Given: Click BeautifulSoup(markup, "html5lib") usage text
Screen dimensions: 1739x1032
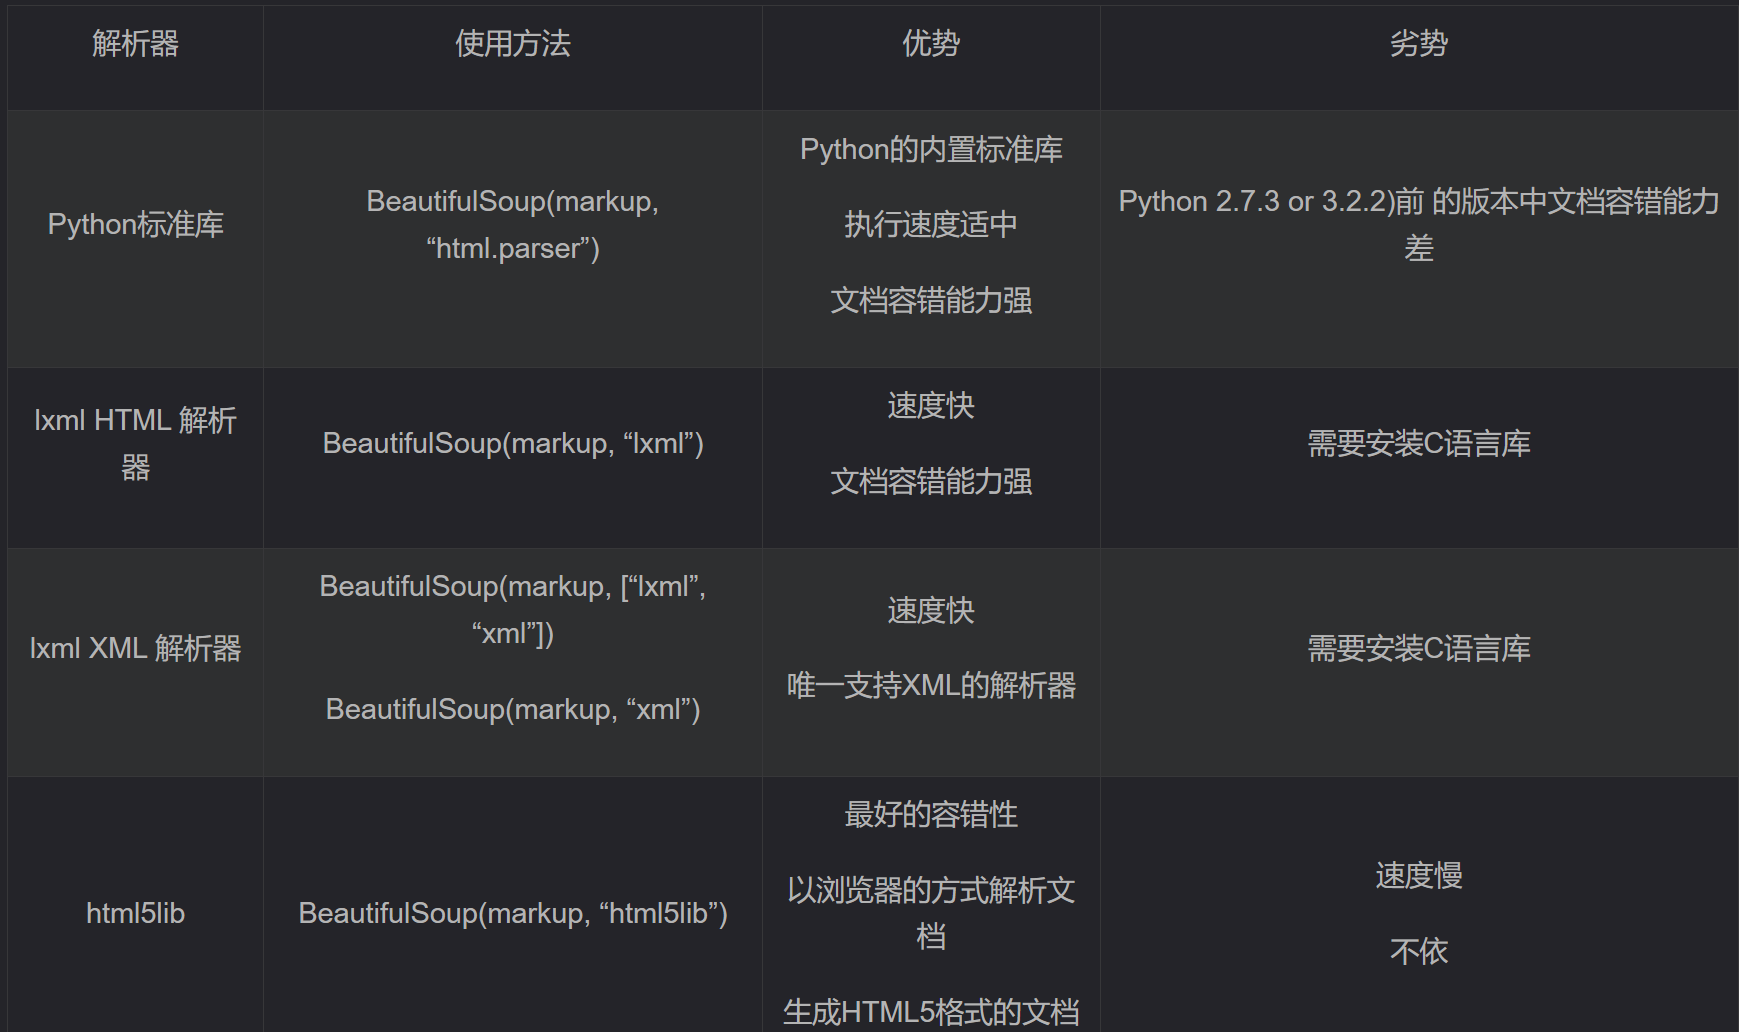Looking at the screenshot, I should pos(512,914).
